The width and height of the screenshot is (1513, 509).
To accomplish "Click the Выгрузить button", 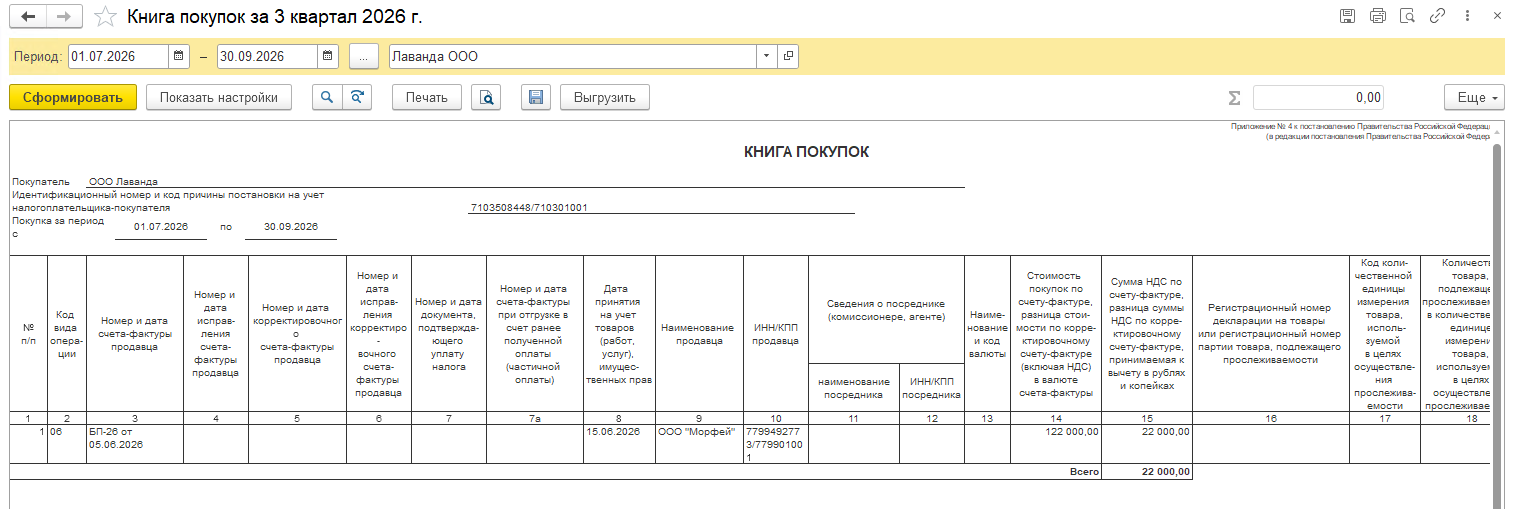I will (605, 97).
